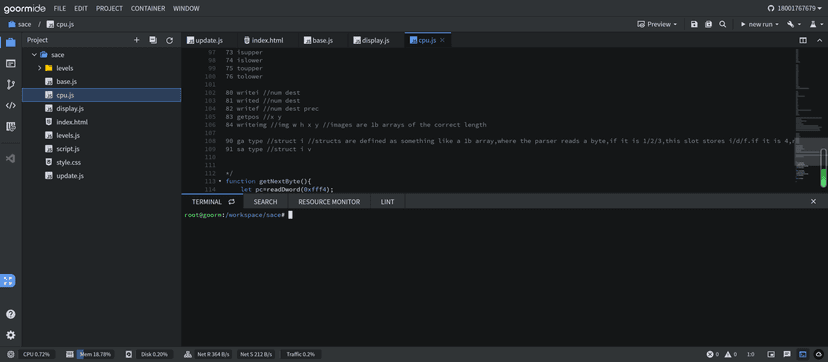
Task: Expand the levels folder
Action: tap(40, 68)
